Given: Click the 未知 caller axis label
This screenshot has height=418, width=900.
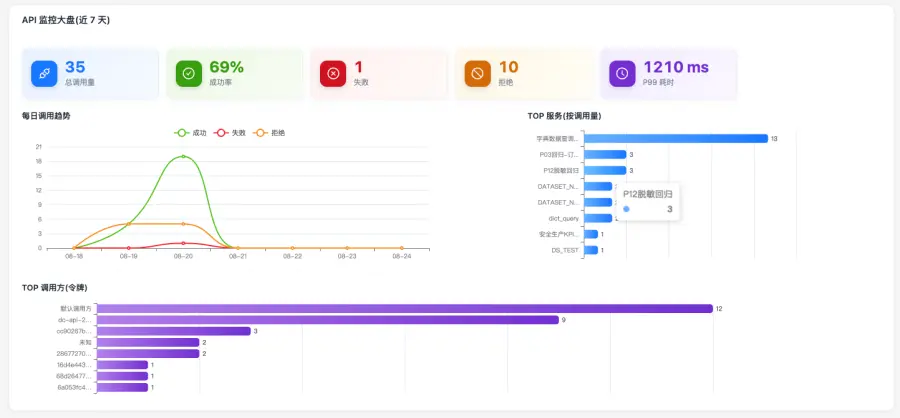Looking at the screenshot, I should click(x=86, y=342).
